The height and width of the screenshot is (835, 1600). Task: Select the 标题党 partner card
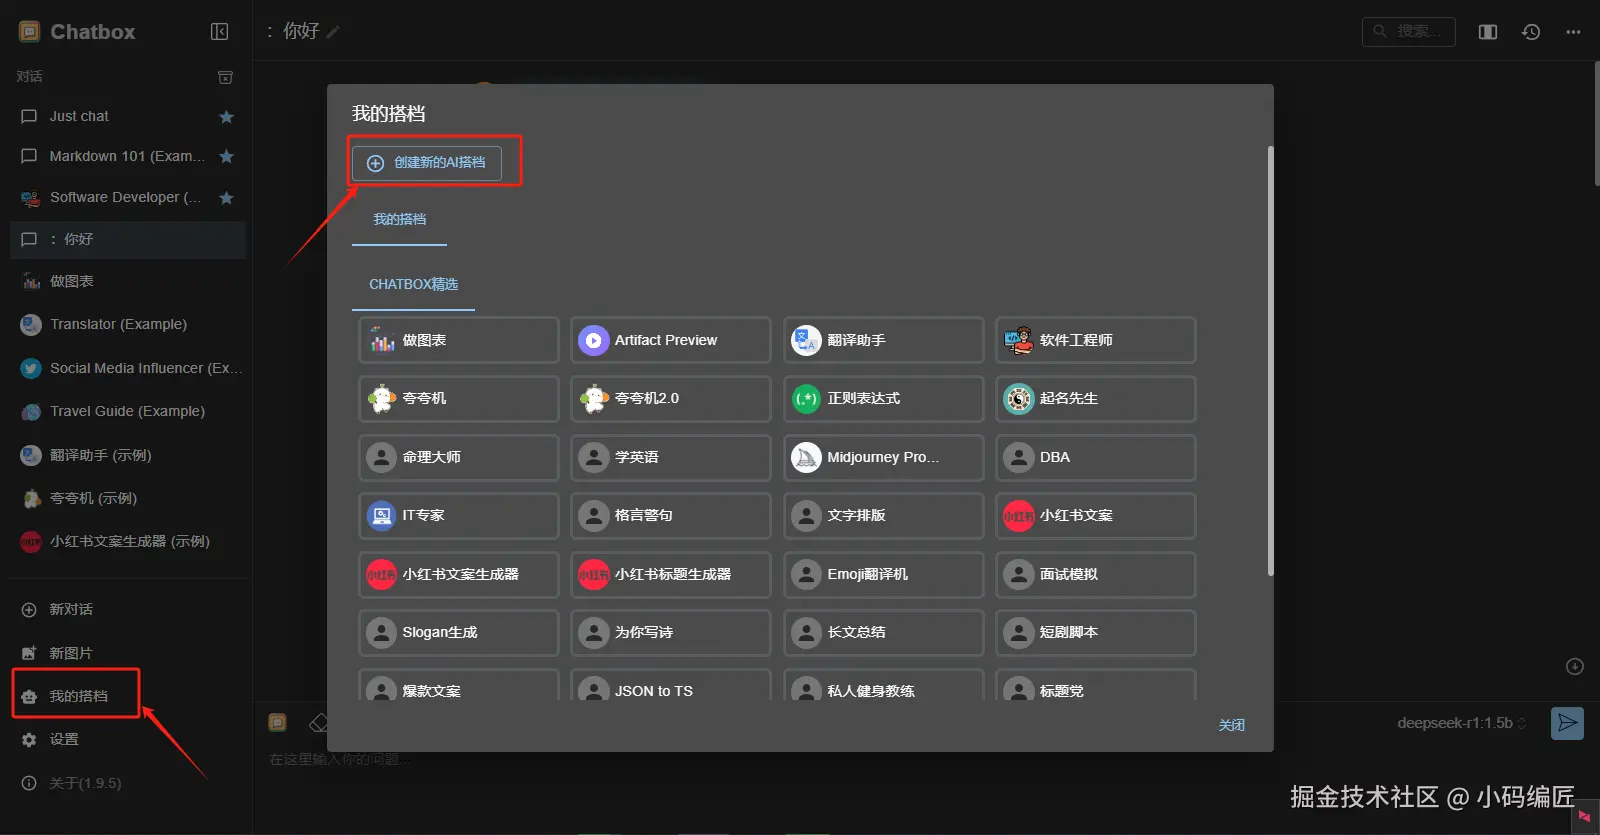click(x=1095, y=685)
